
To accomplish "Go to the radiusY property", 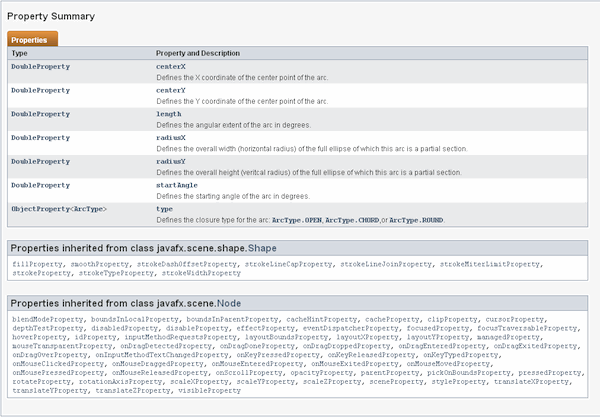I will (171, 161).
